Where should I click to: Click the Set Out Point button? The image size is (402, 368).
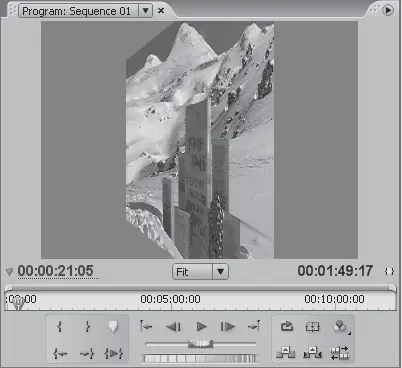point(87,326)
